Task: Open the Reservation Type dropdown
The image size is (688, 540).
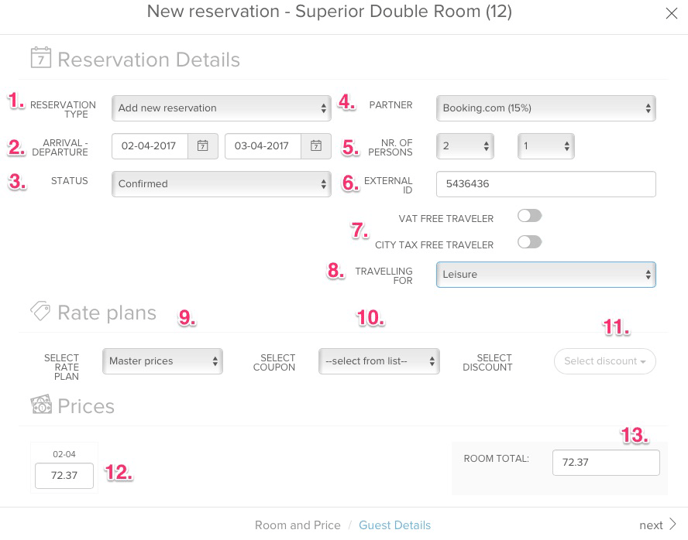Action: click(x=221, y=108)
